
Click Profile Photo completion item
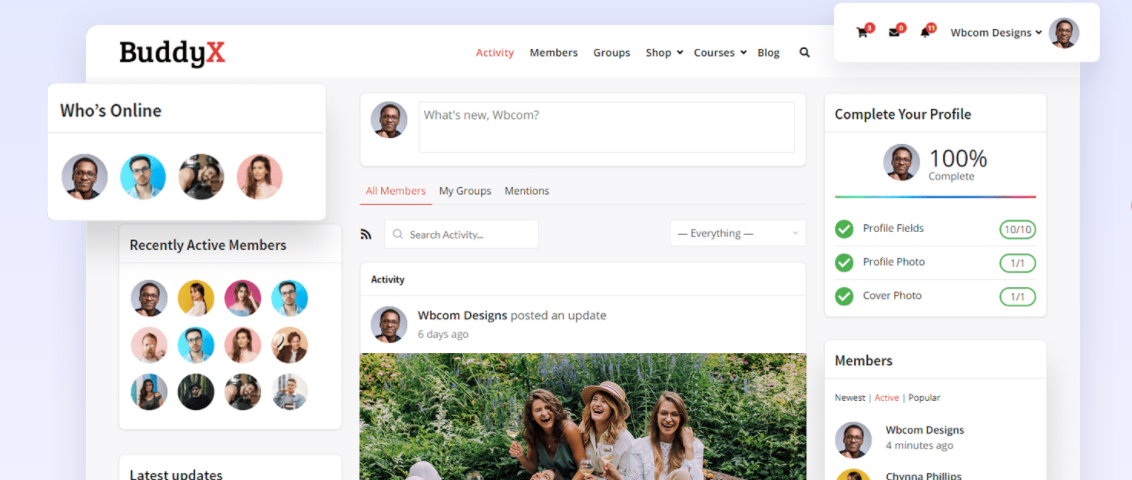coord(894,262)
